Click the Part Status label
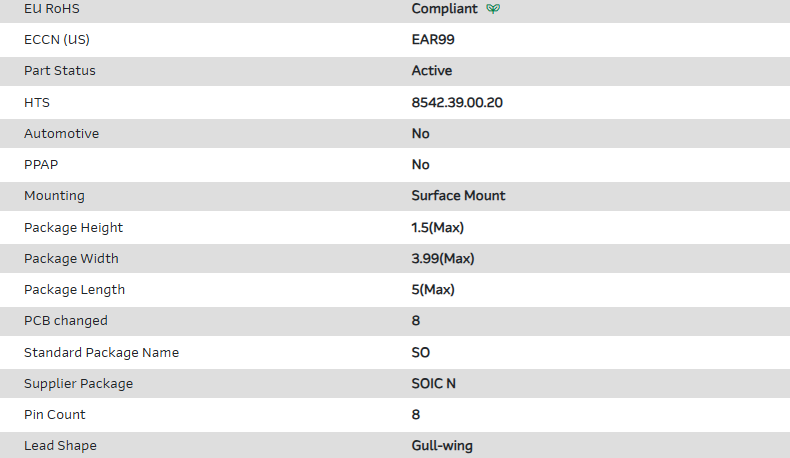Viewport: 790px width, 458px height. tap(60, 71)
